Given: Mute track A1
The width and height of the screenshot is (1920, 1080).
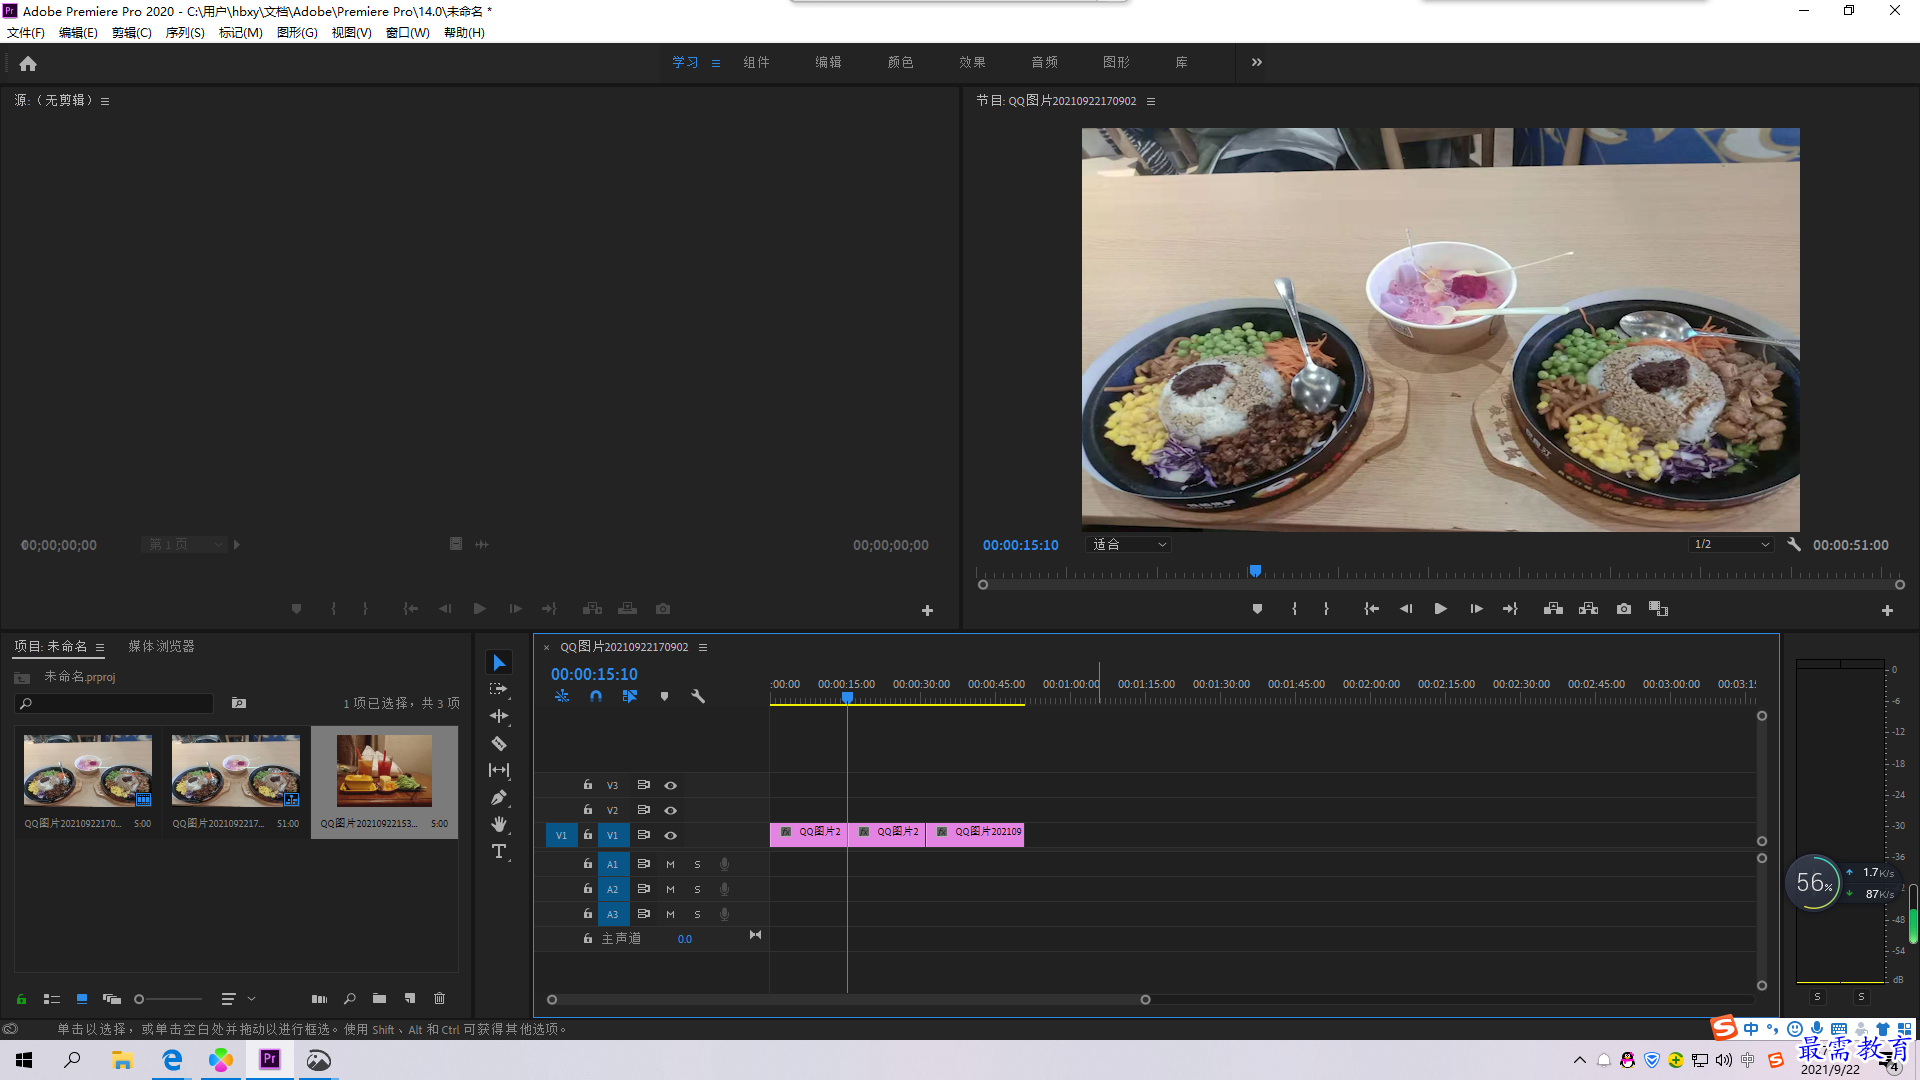Looking at the screenshot, I should pyautogui.click(x=670, y=864).
